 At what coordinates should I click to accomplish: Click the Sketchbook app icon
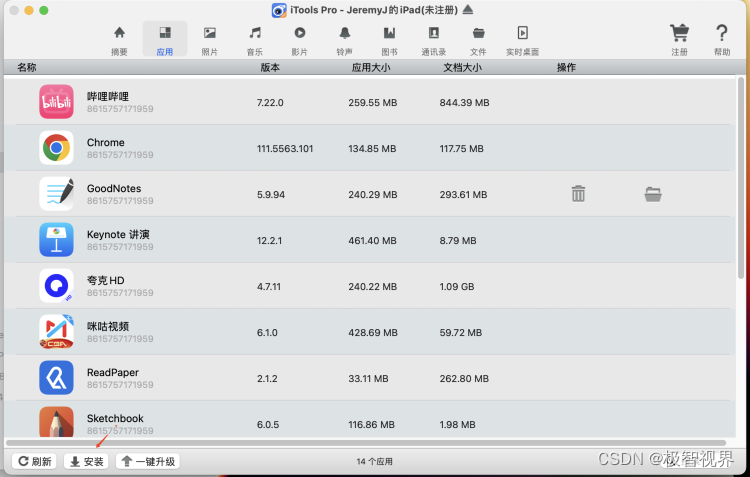[56, 422]
